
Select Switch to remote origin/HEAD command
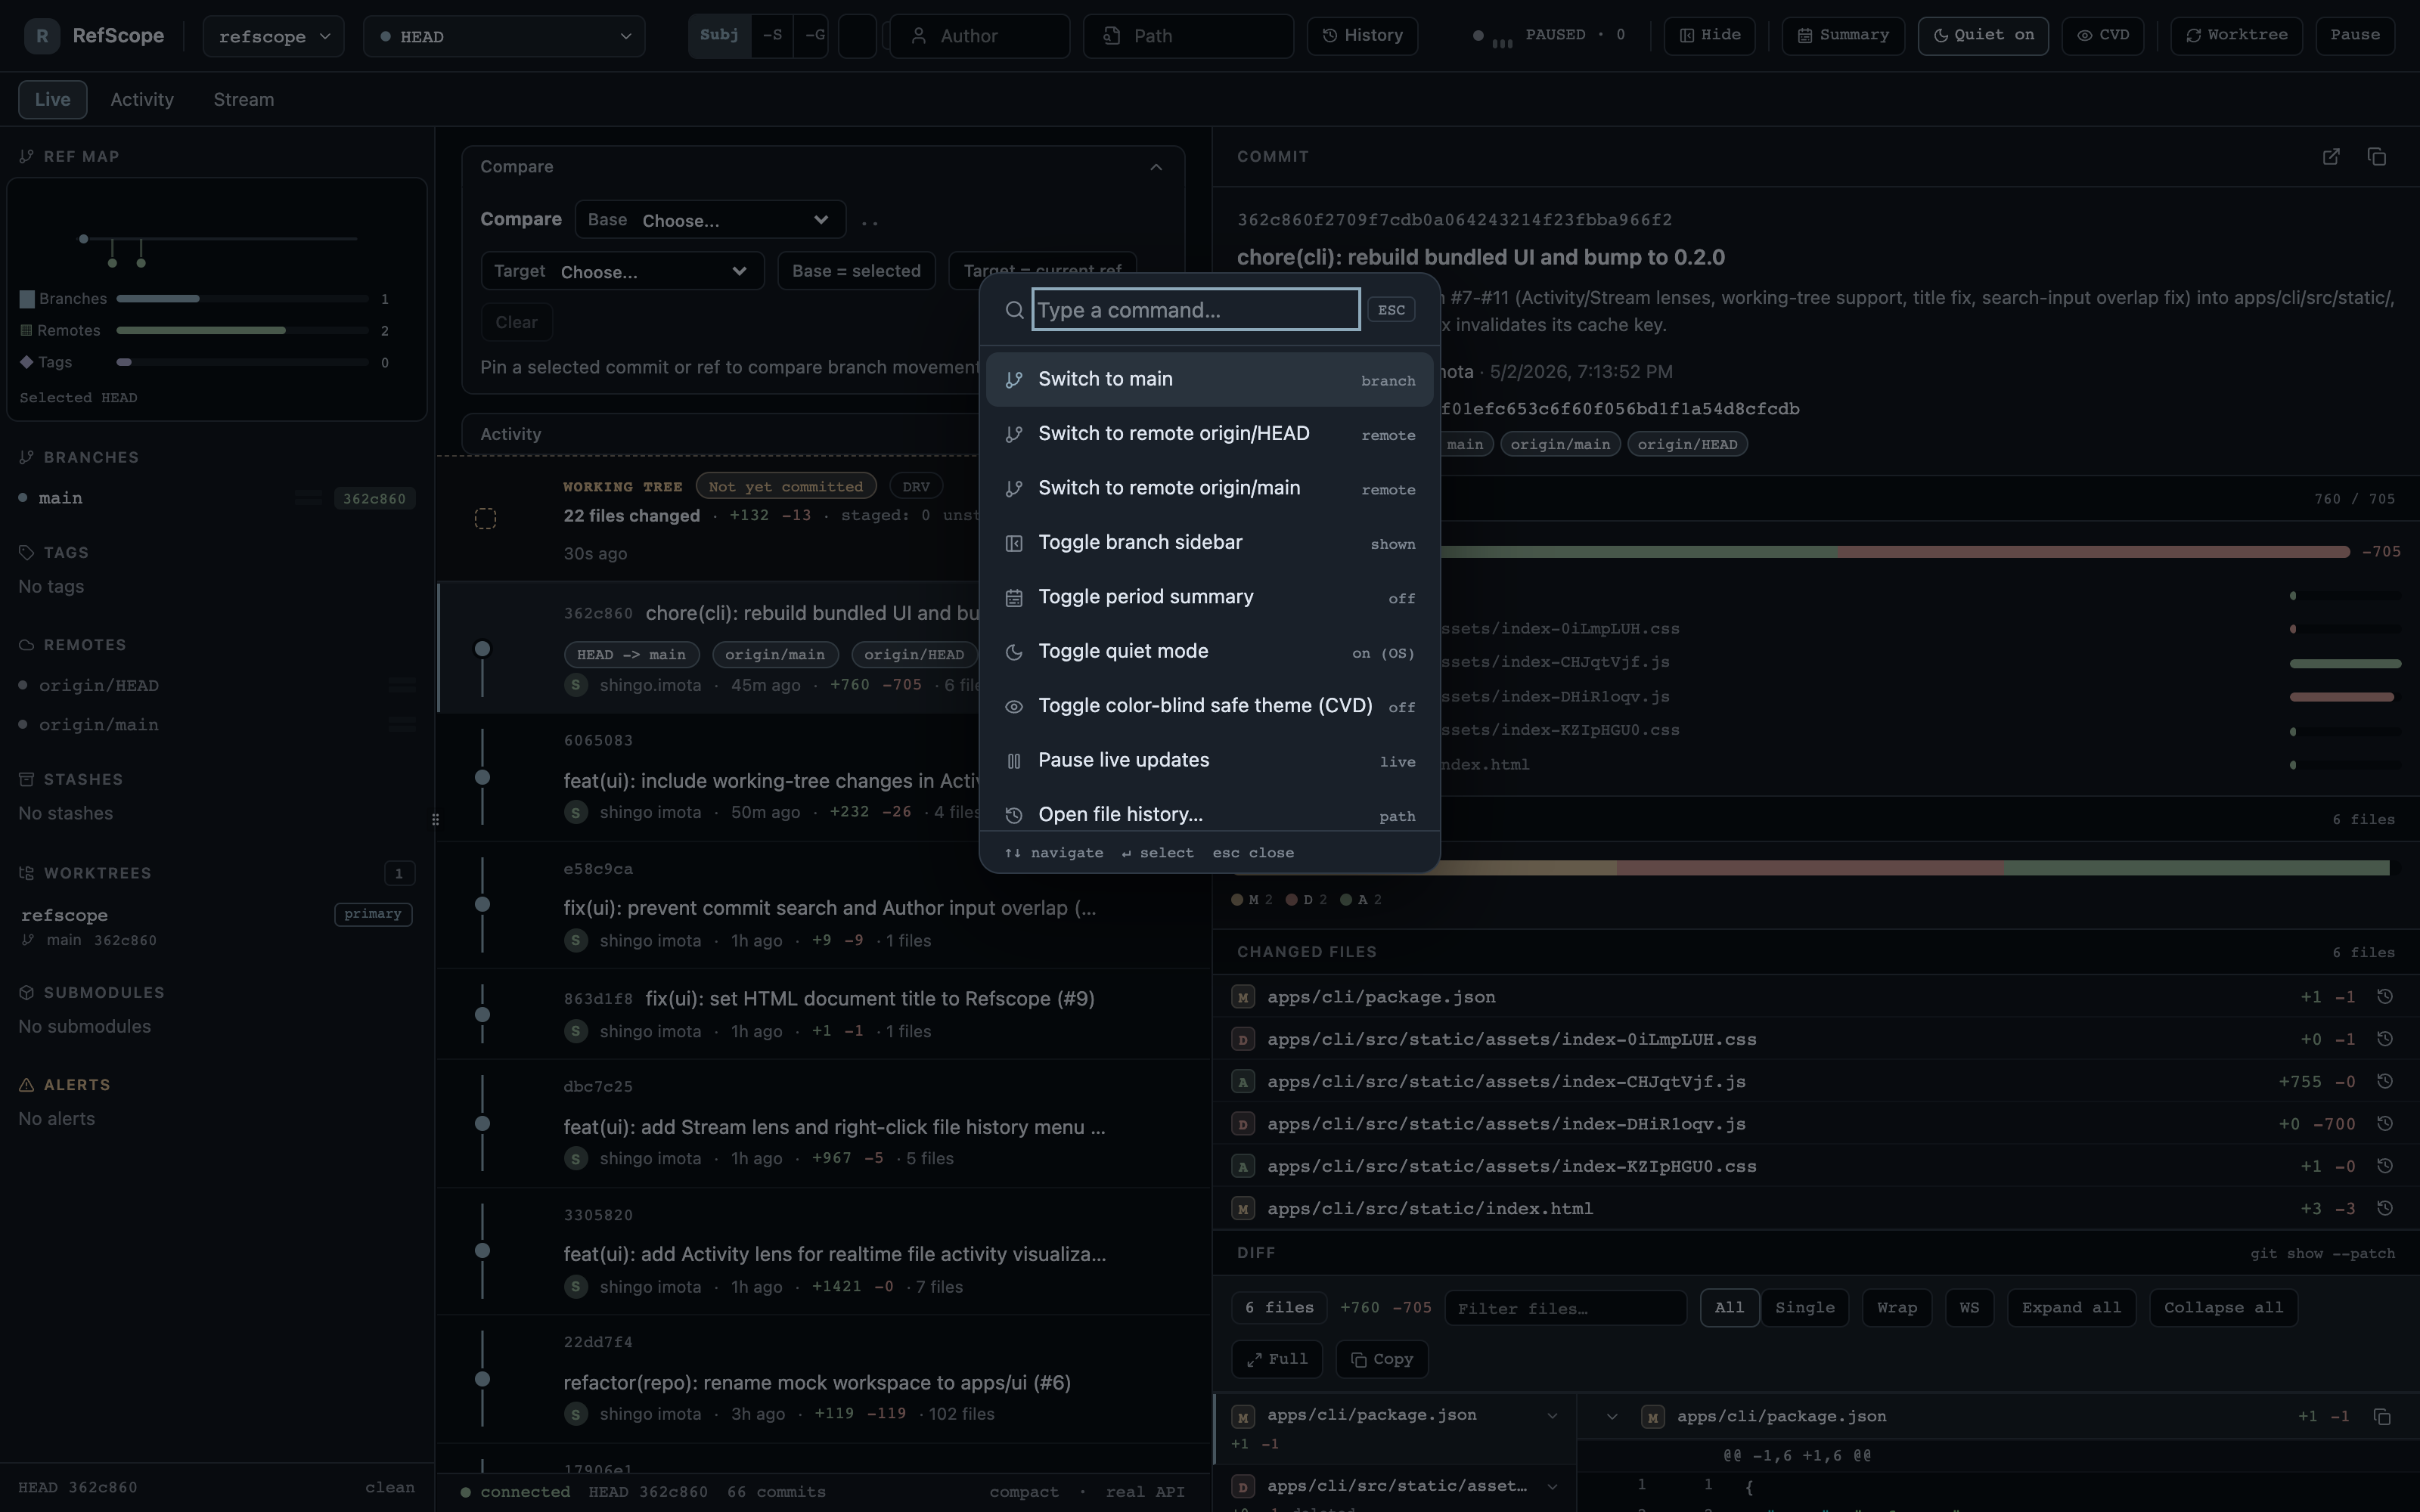(1209, 434)
